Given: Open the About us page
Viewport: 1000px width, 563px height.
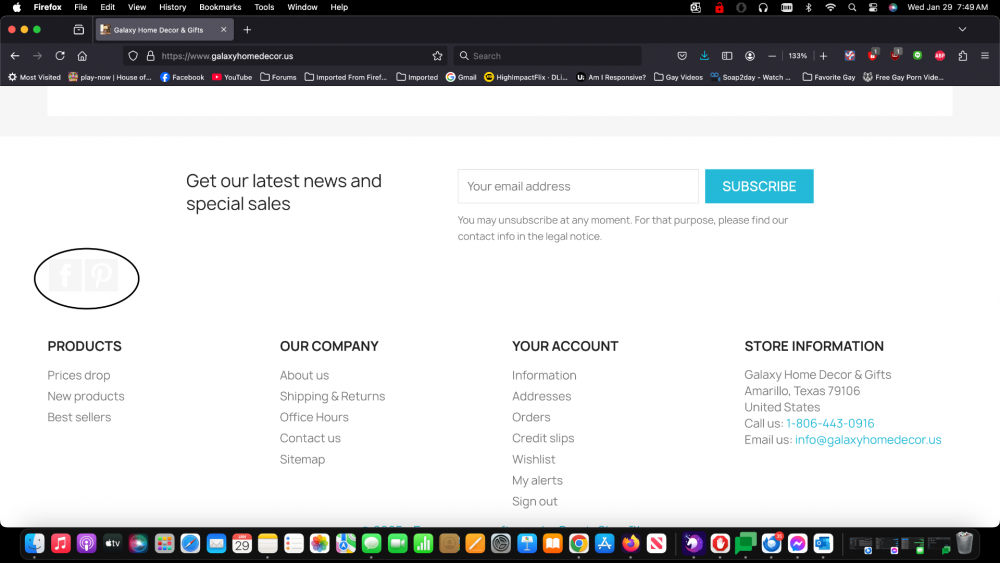Looking at the screenshot, I should [x=304, y=375].
